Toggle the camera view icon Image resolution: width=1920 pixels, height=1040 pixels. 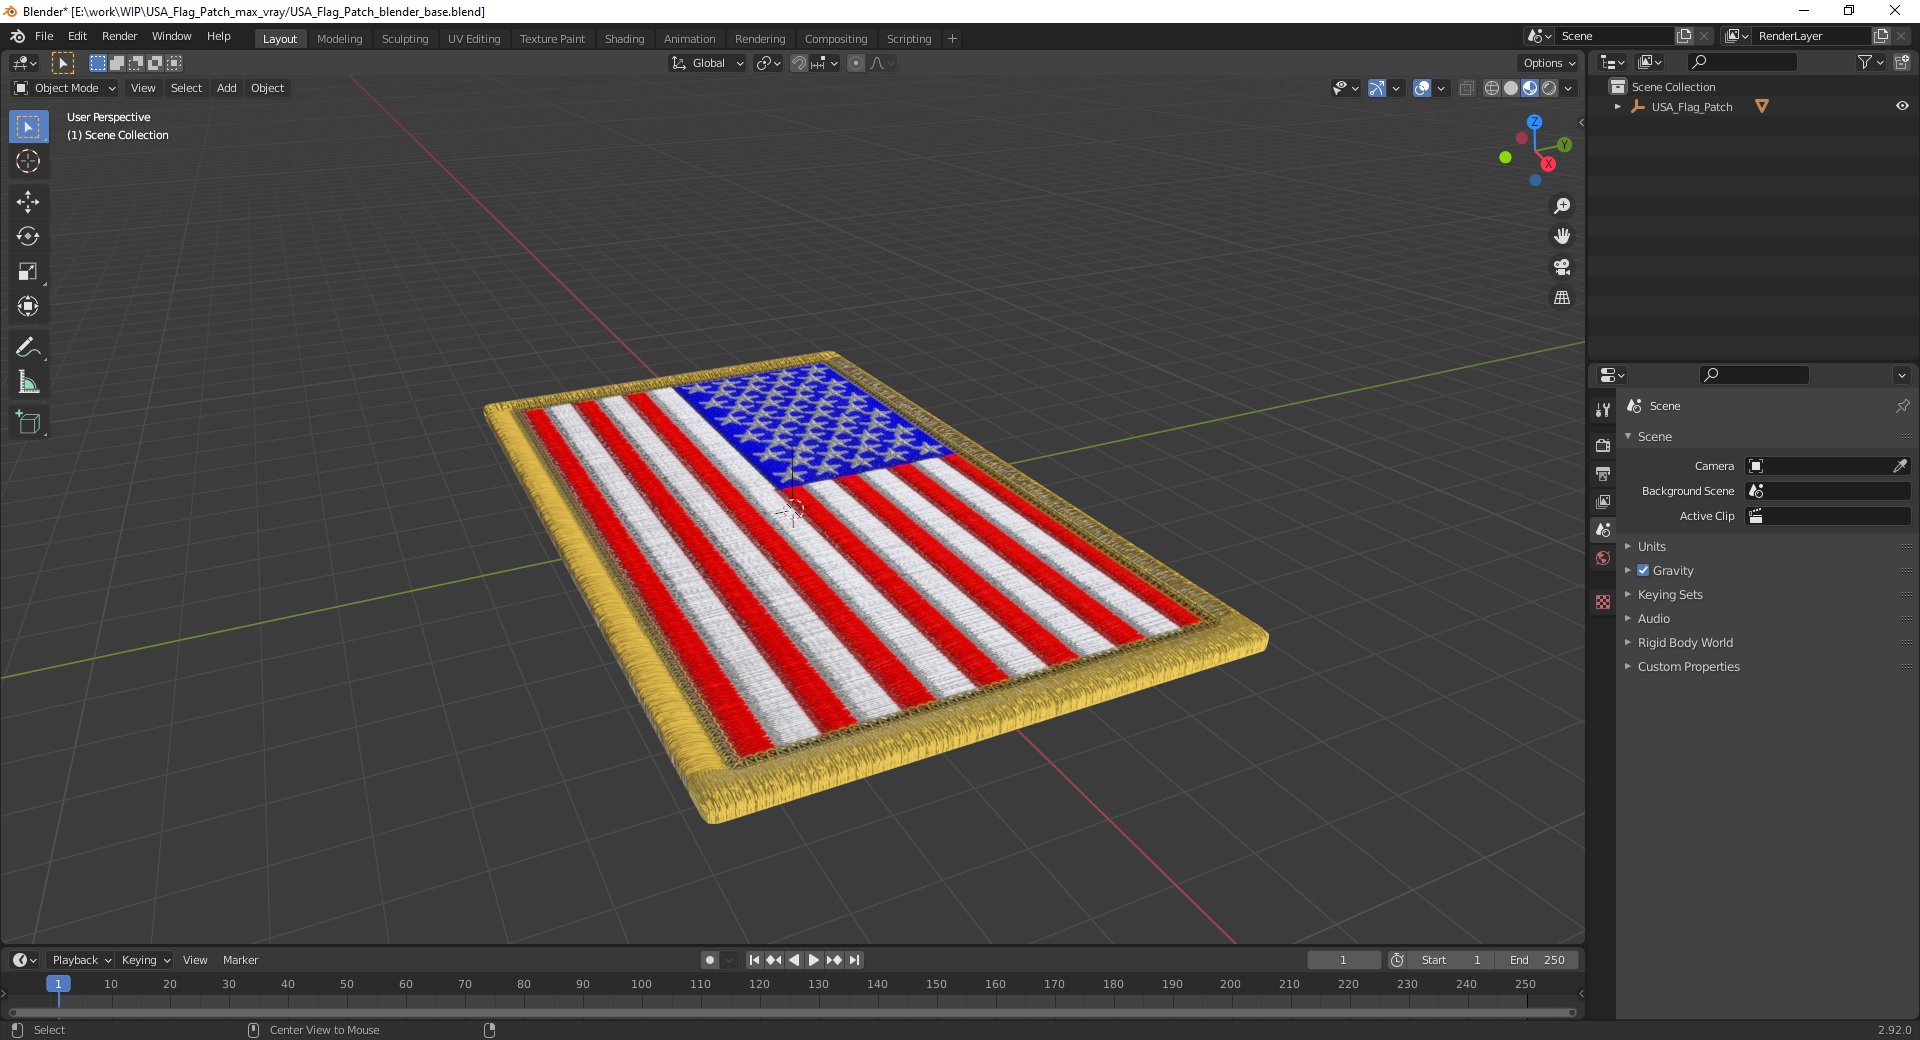(x=1561, y=267)
